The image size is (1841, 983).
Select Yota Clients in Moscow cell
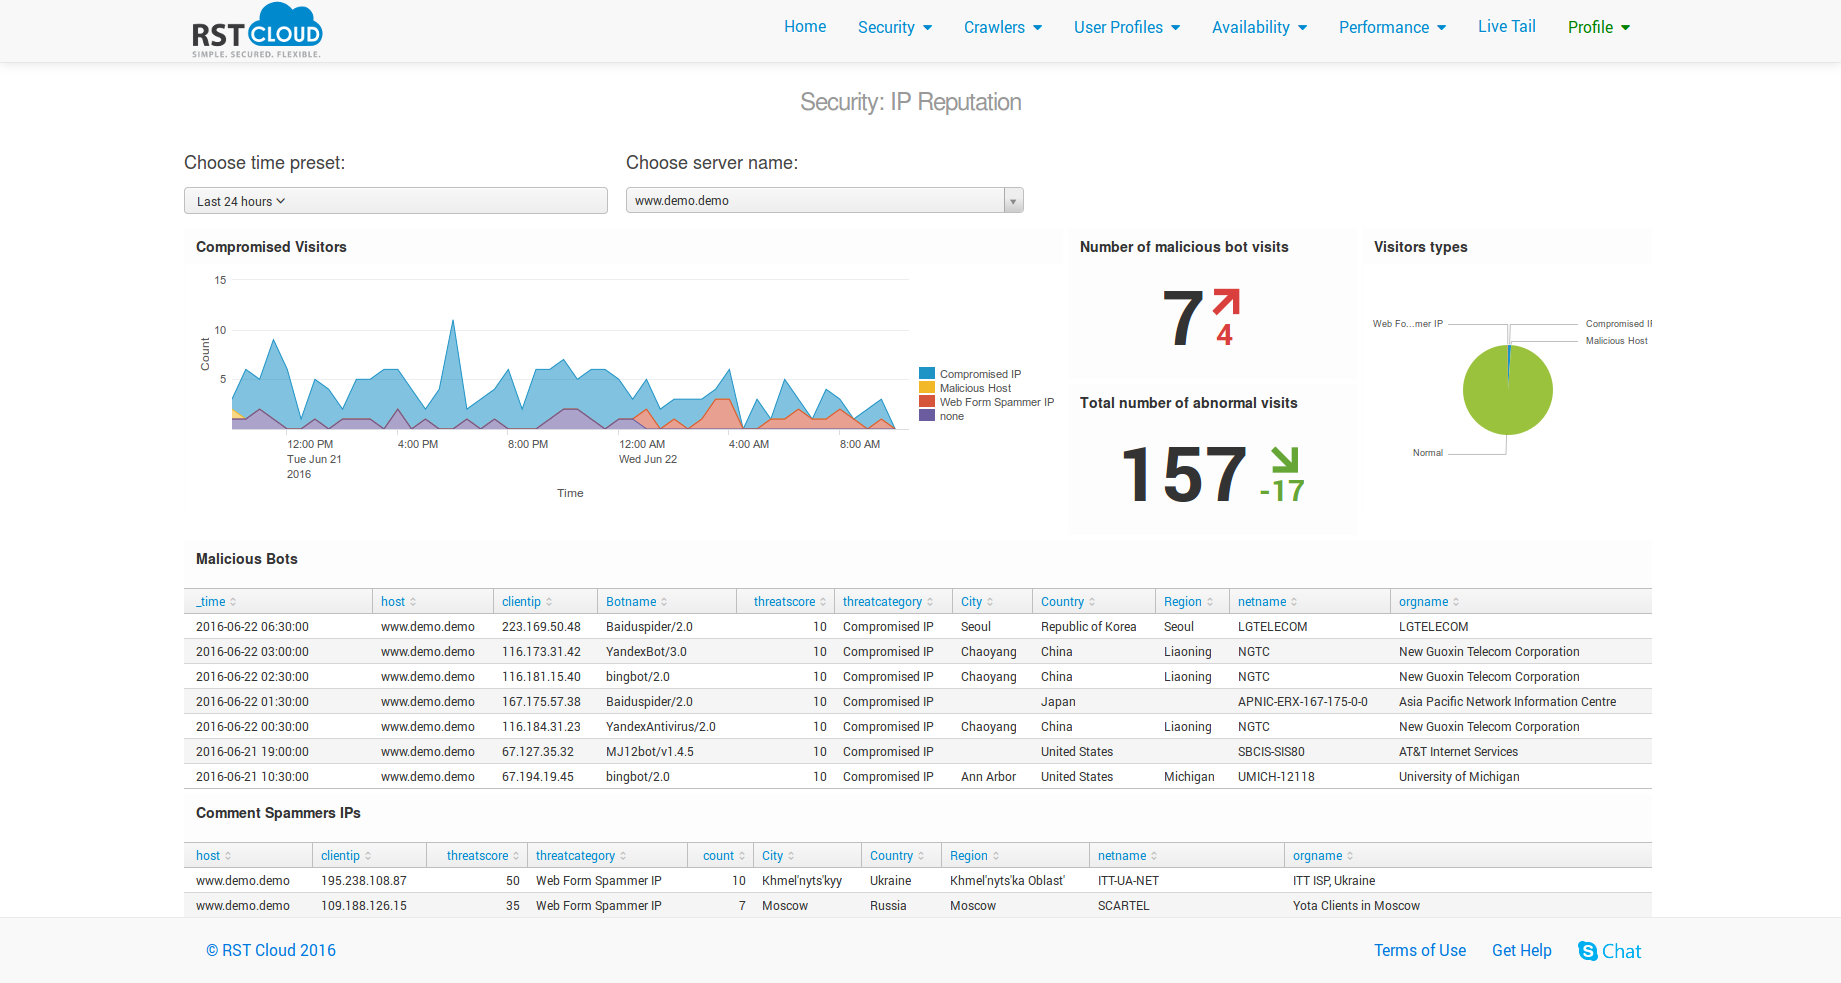tap(1356, 906)
